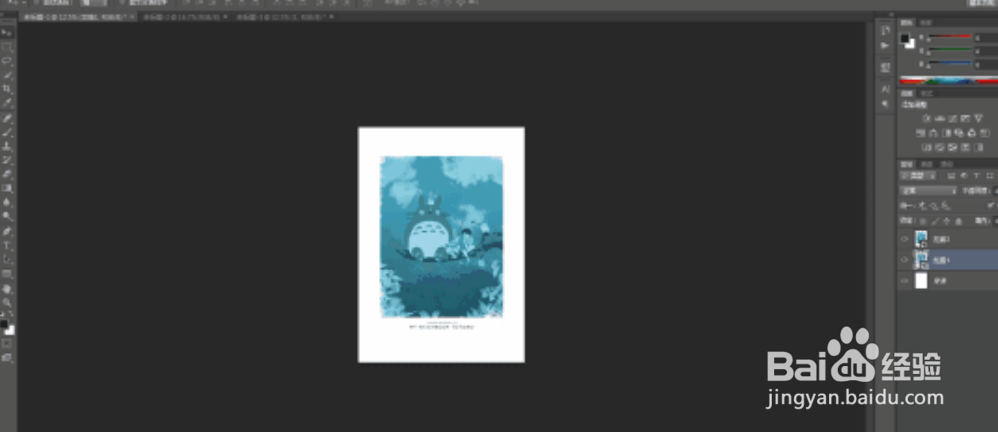Switch to the third document tab
This screenshot has width=998, height=432.
pyautogui.click(x=283, y=17)
